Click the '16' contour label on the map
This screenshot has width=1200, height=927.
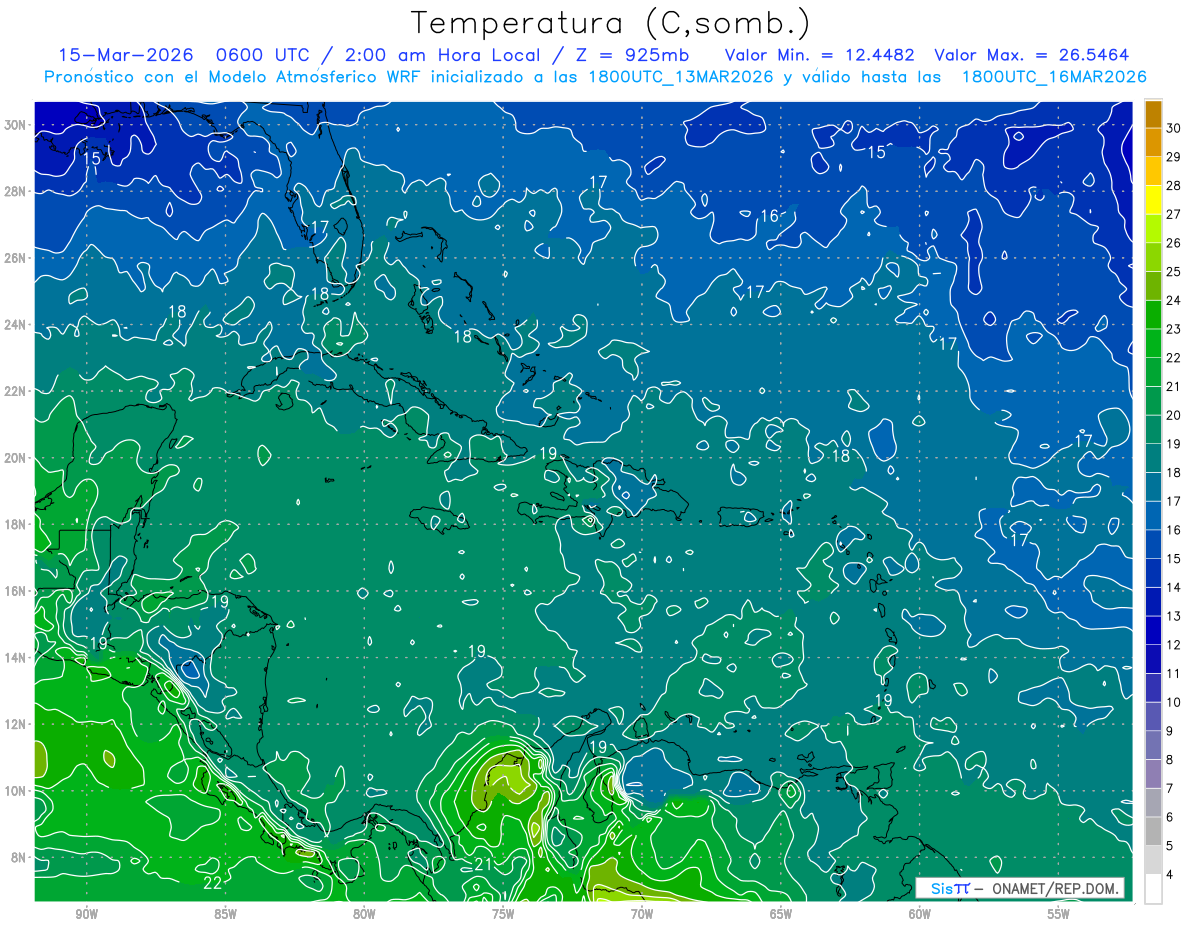[x=769, y=216]
